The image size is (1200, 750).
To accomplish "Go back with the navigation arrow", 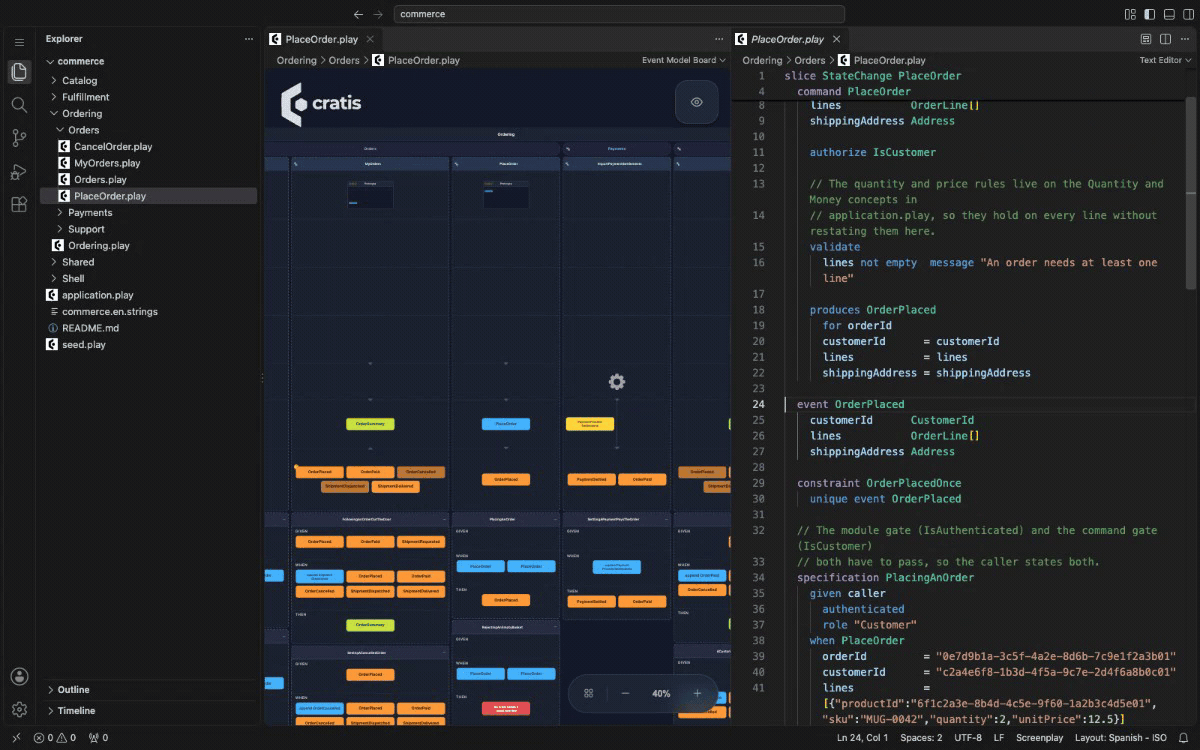I will click(x=358, y=14).
